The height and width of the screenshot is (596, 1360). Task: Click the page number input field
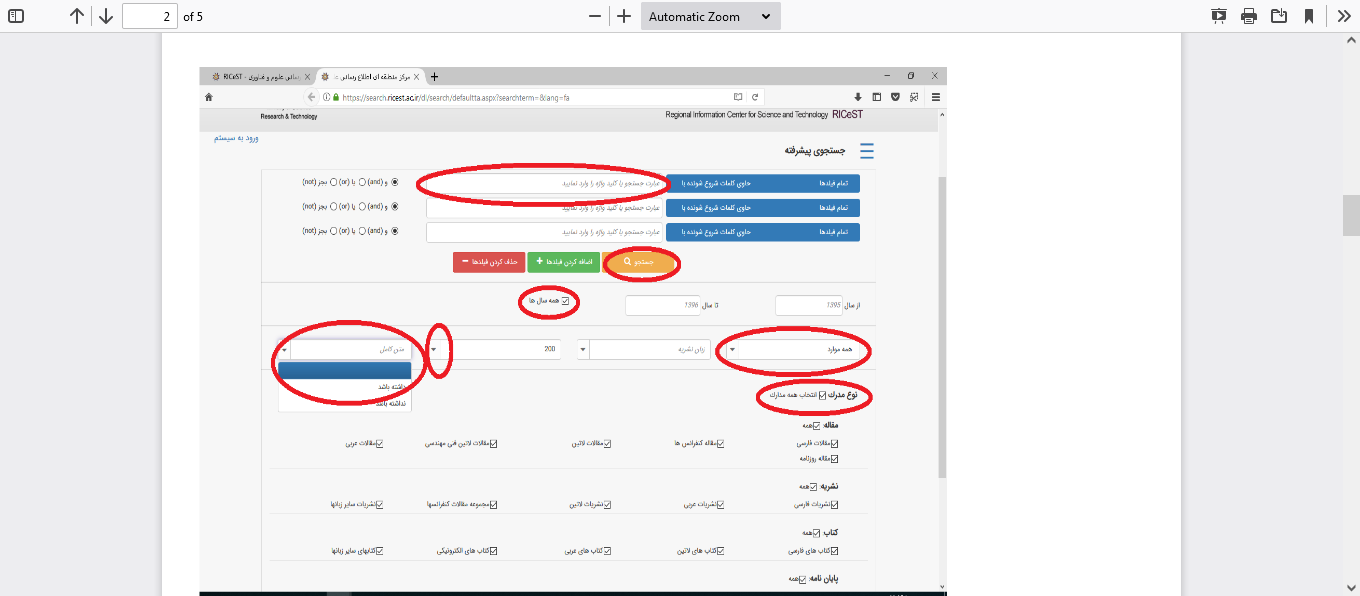click(149, 16)
